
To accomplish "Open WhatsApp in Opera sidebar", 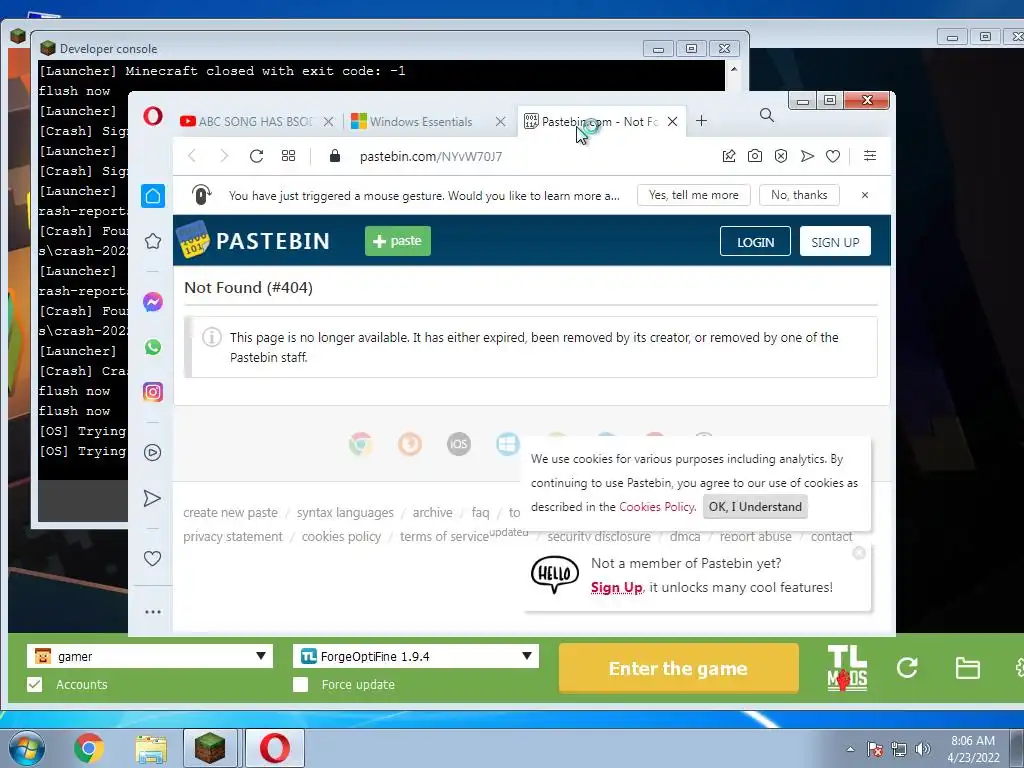I will coord(153,347).
